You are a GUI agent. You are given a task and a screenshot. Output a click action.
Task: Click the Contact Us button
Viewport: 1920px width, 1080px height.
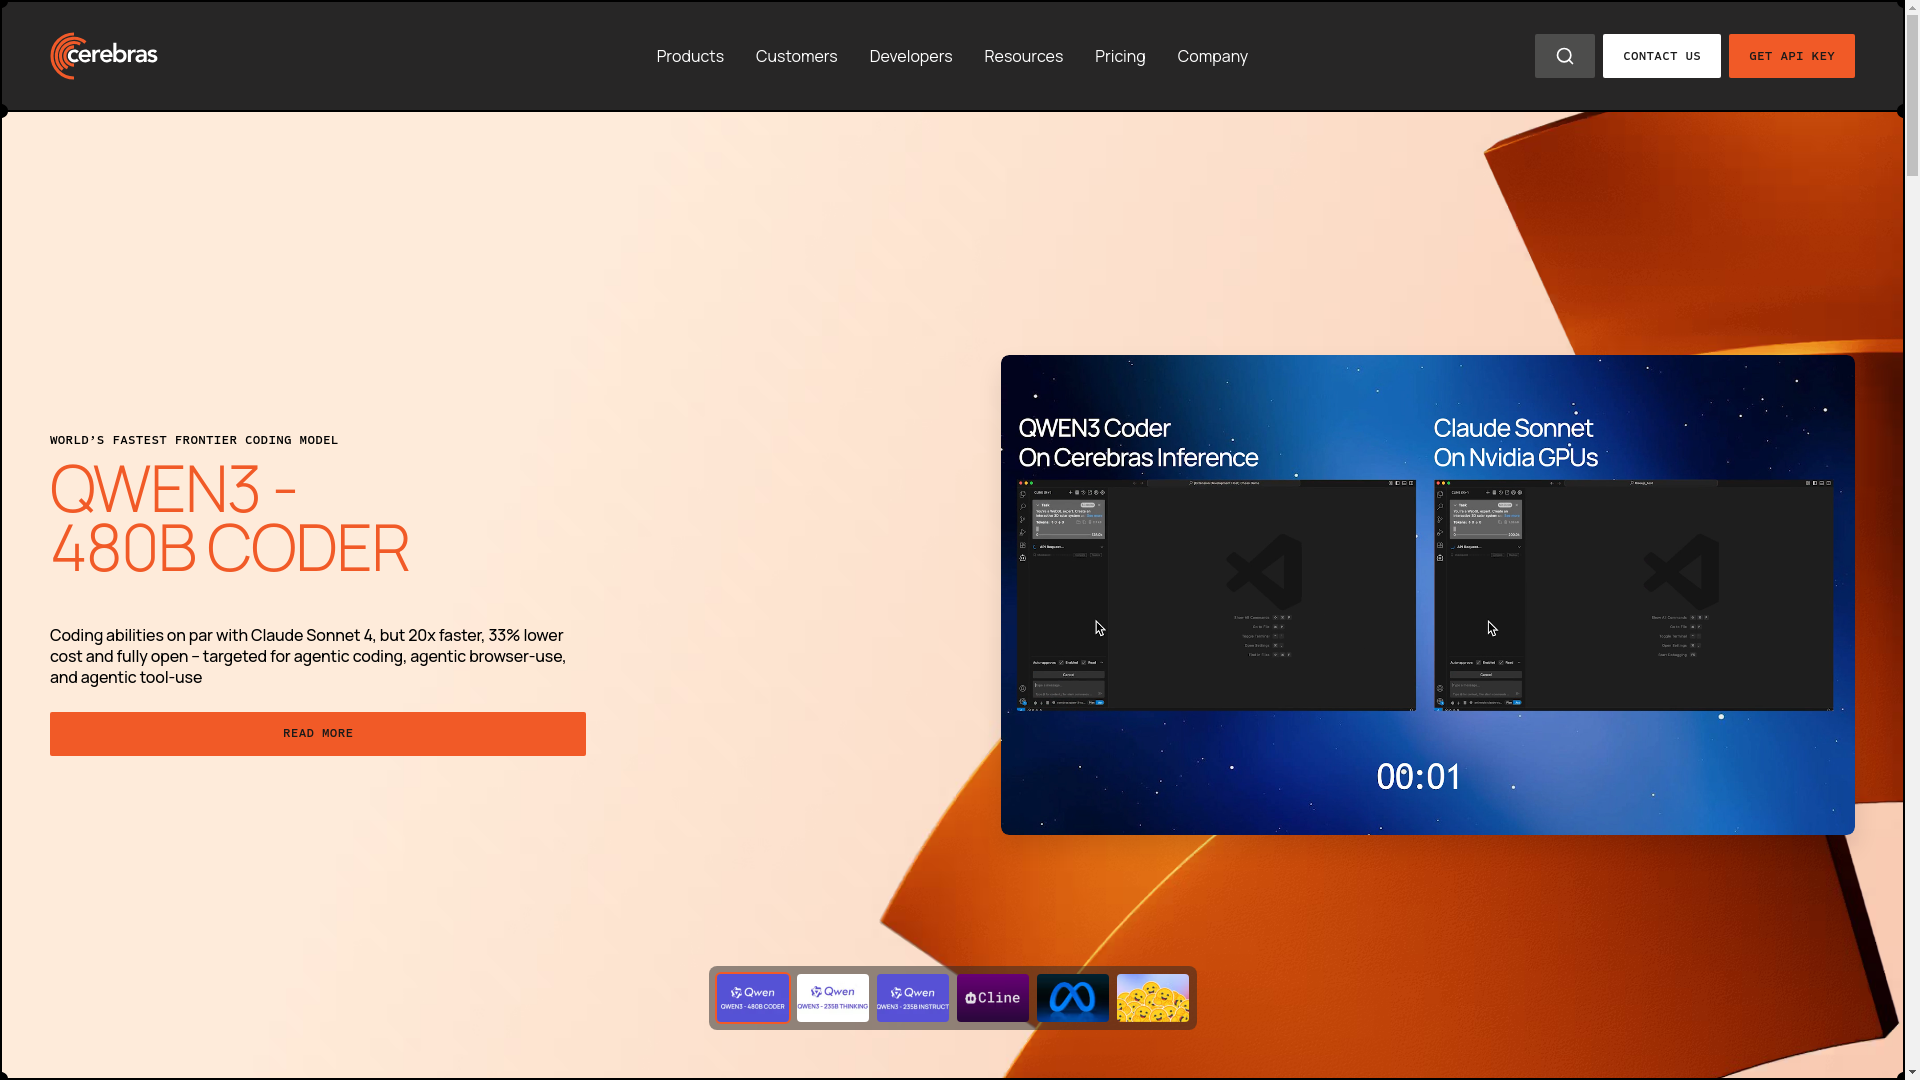1661,56
